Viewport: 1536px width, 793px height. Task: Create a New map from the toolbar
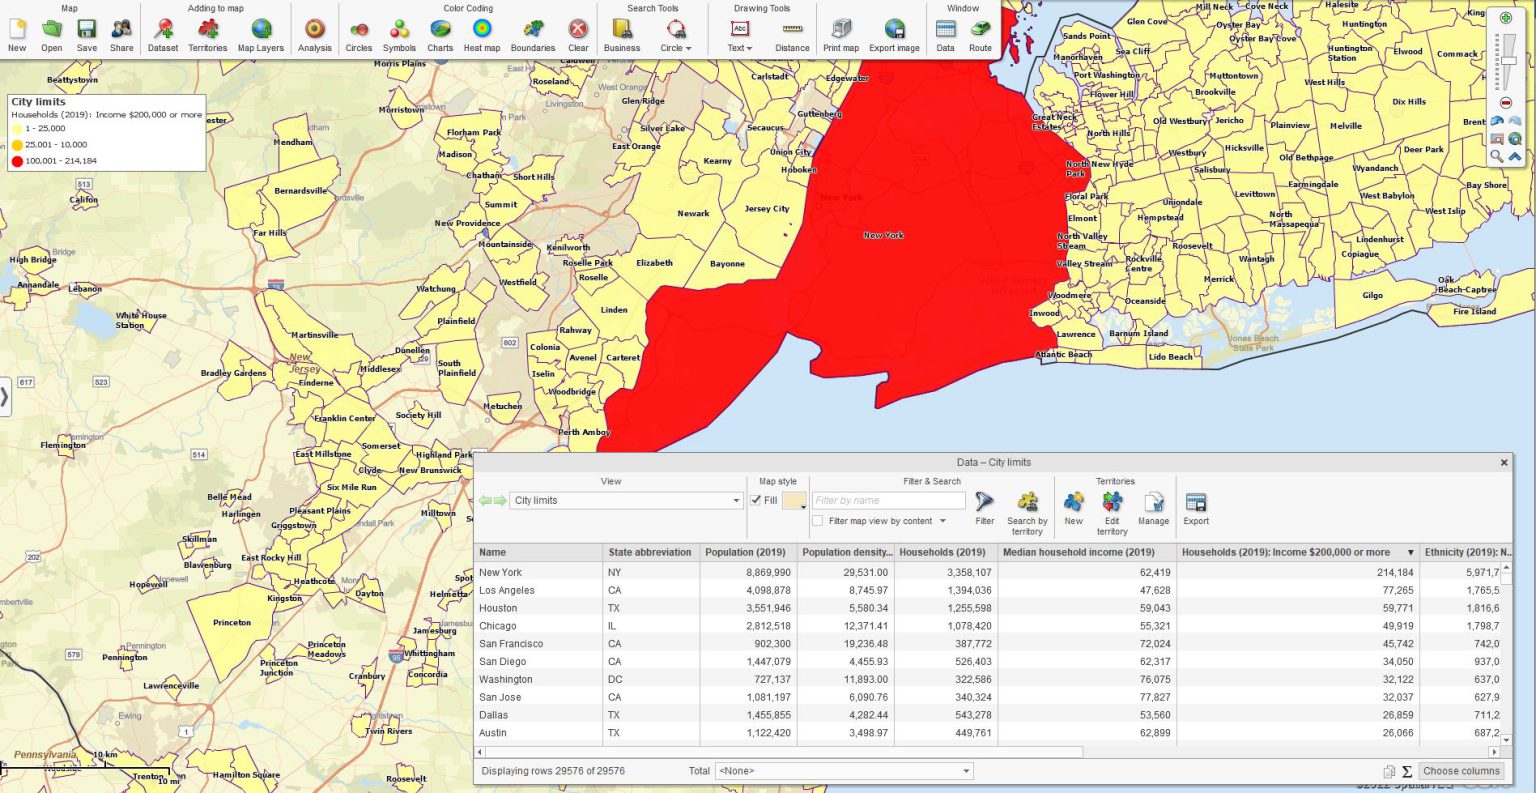[x=17, y=34]
